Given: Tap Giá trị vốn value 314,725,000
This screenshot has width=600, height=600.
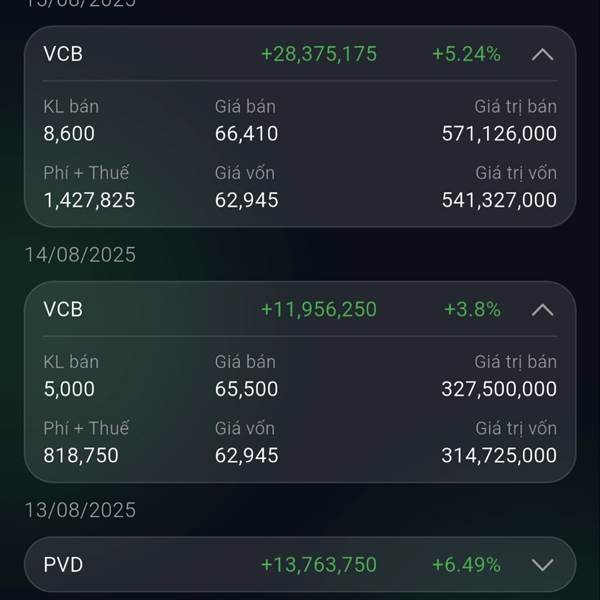Looking at the screenshot, I should pos(499,455).
